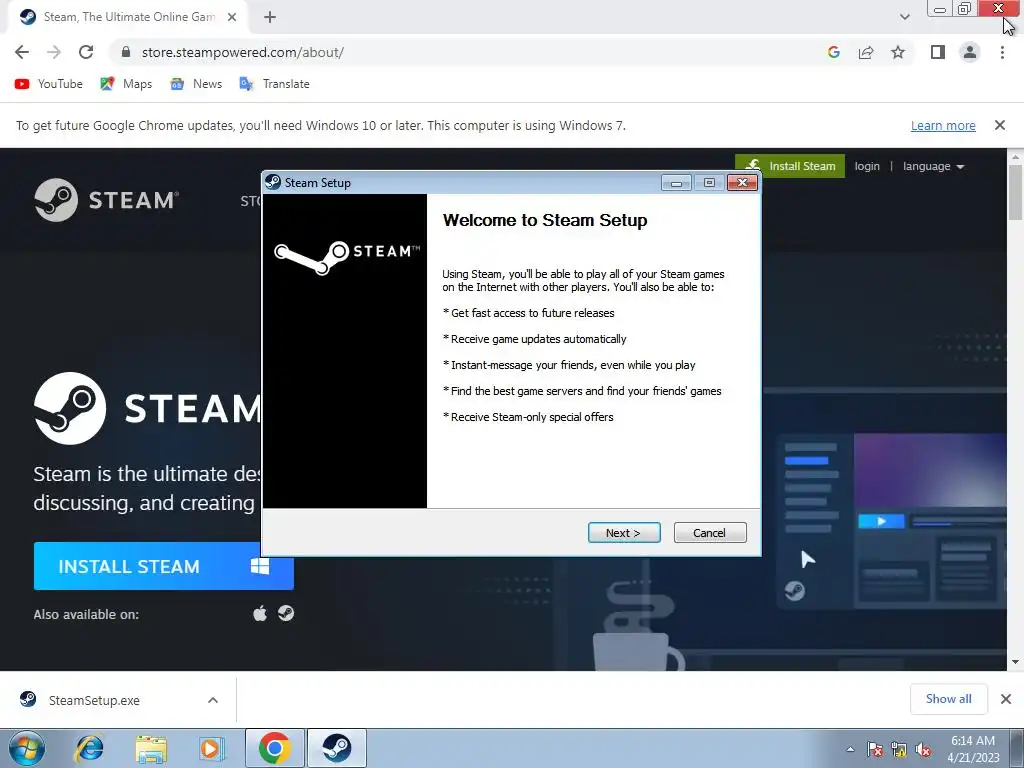Open Action Center flag icon

click(x=875, y=749)
